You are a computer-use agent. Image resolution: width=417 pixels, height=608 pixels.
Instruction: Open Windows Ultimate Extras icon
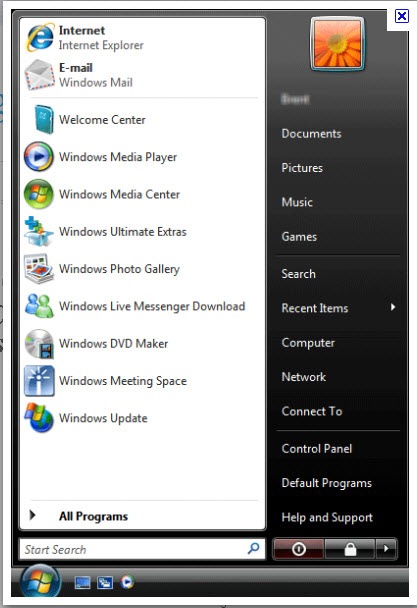click(x=39, y=231)
